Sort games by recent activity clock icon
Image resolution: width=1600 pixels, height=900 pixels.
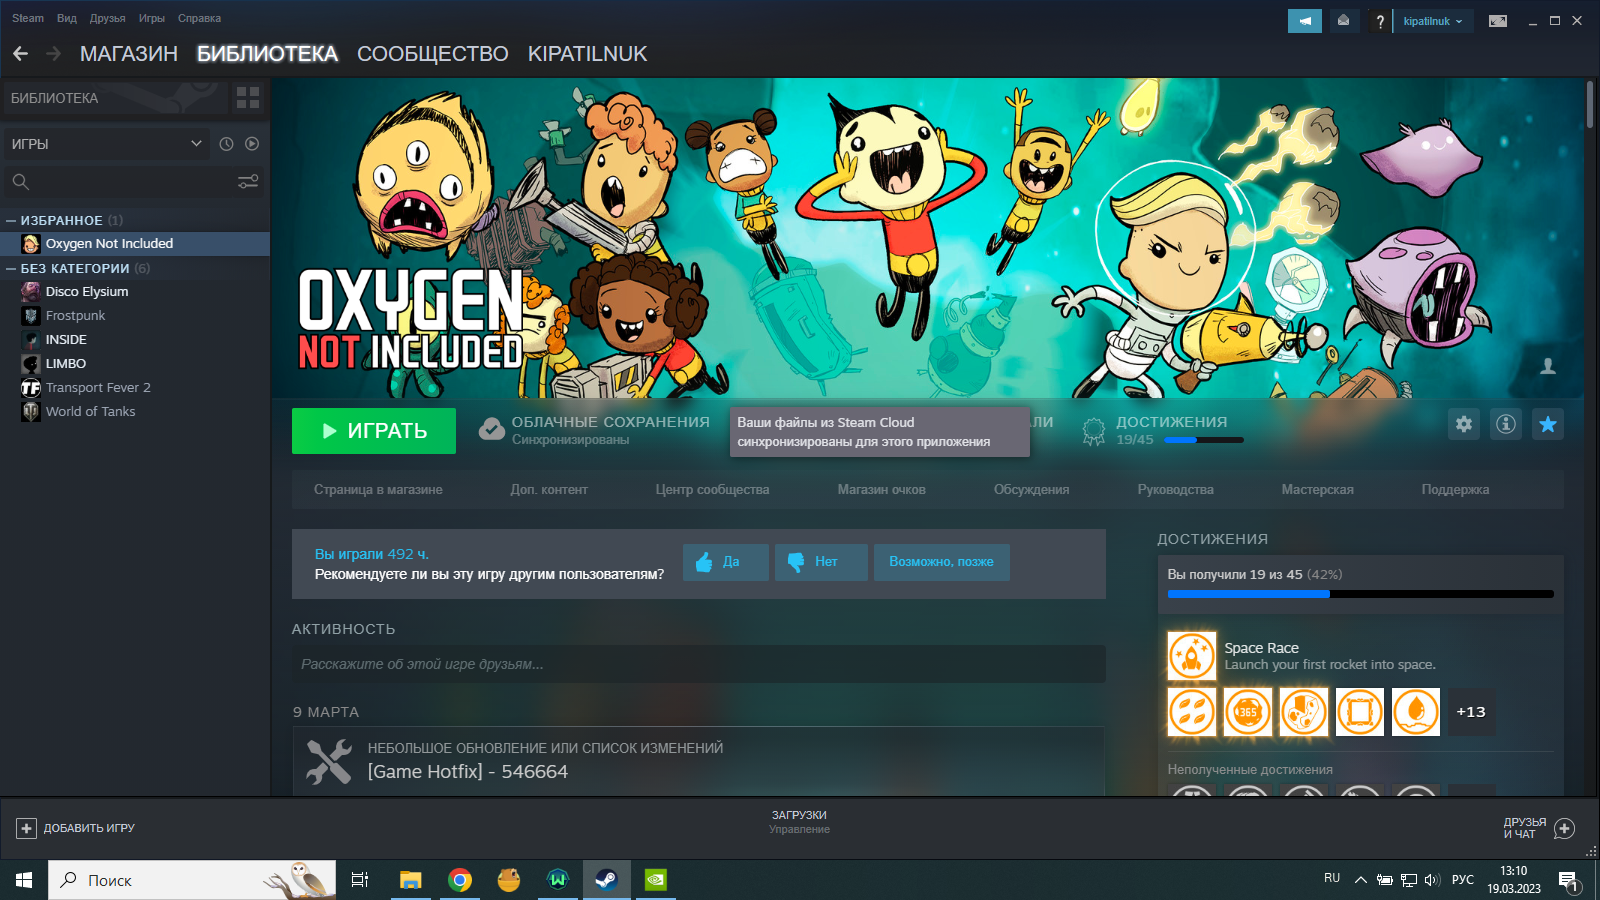pyautogui.click(x=227, y=144)
